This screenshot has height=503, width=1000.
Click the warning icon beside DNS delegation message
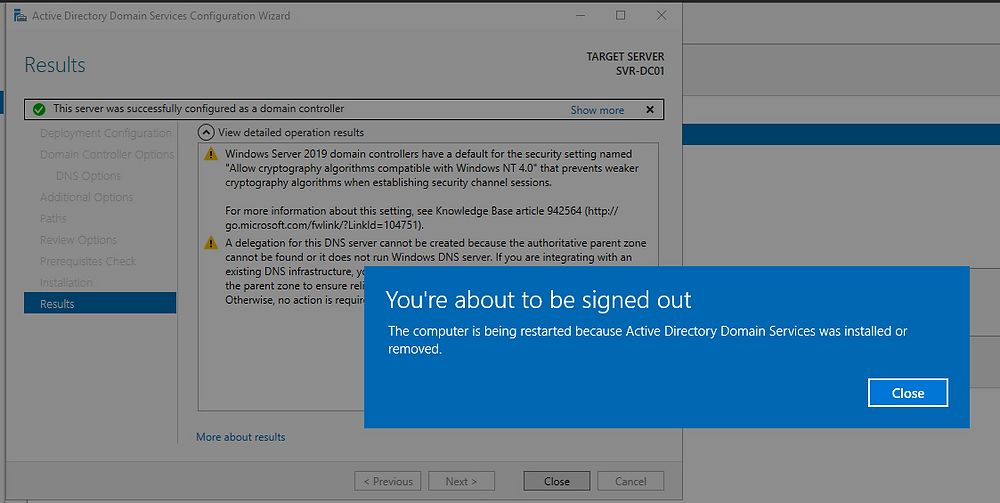coord(211,243)
